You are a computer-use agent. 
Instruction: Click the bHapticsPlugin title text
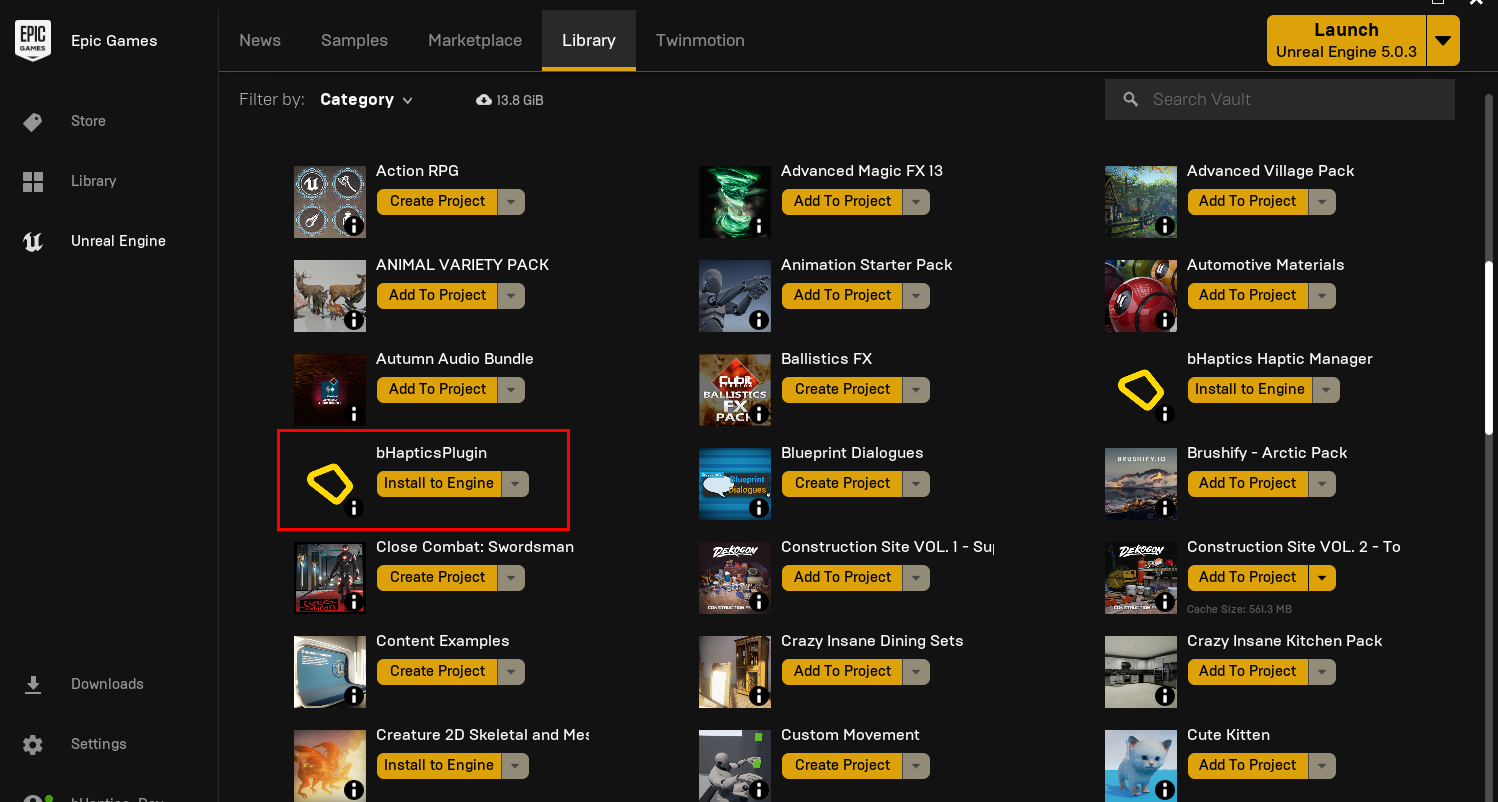click(431, 453)
